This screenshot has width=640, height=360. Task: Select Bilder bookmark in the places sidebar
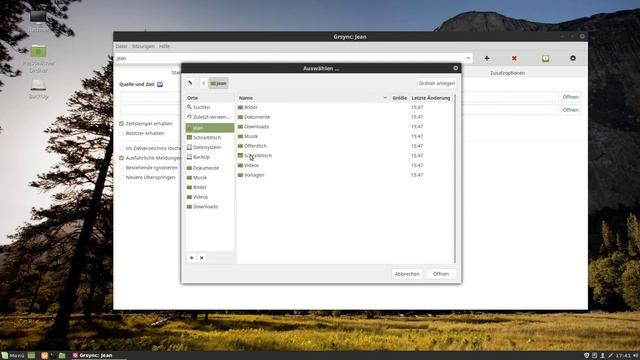point(210,187)
